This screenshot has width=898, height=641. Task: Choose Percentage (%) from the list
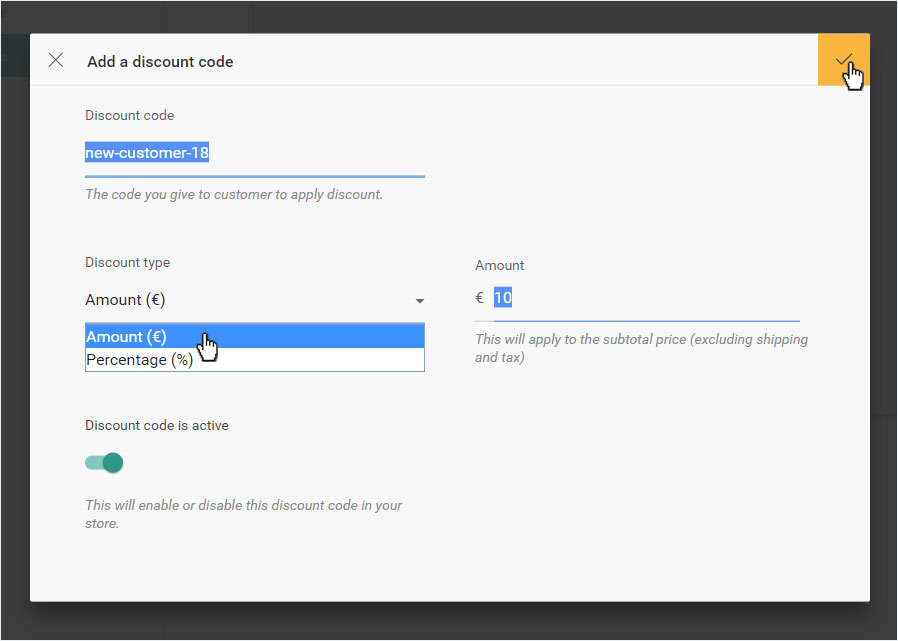255,360
